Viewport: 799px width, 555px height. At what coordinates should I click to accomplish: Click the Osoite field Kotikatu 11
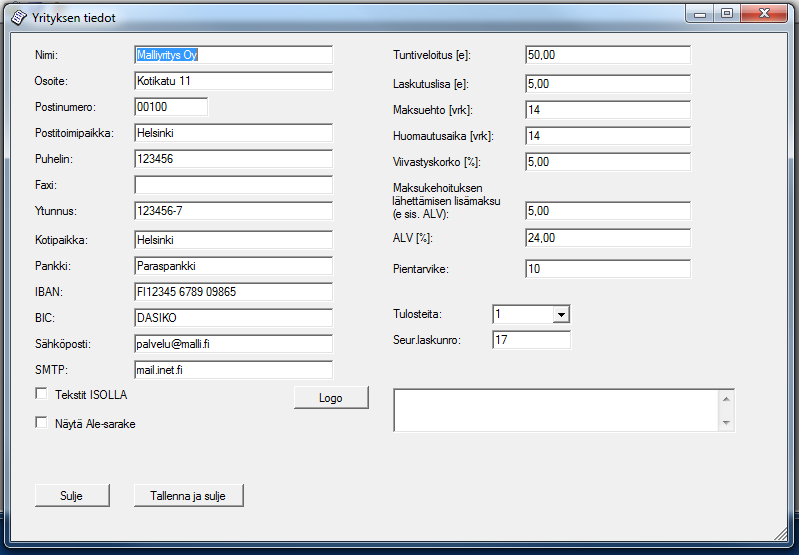(x=233, y=81)
